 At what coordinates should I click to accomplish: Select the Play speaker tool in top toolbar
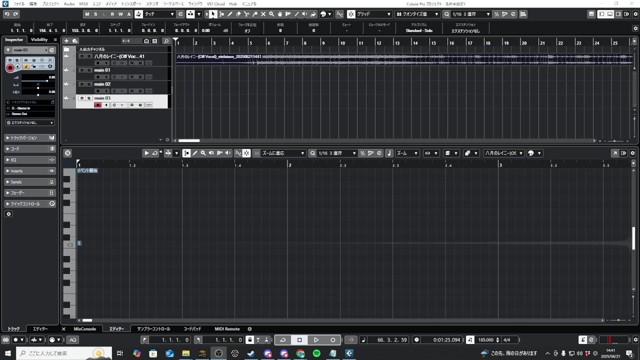click(304, 14)
